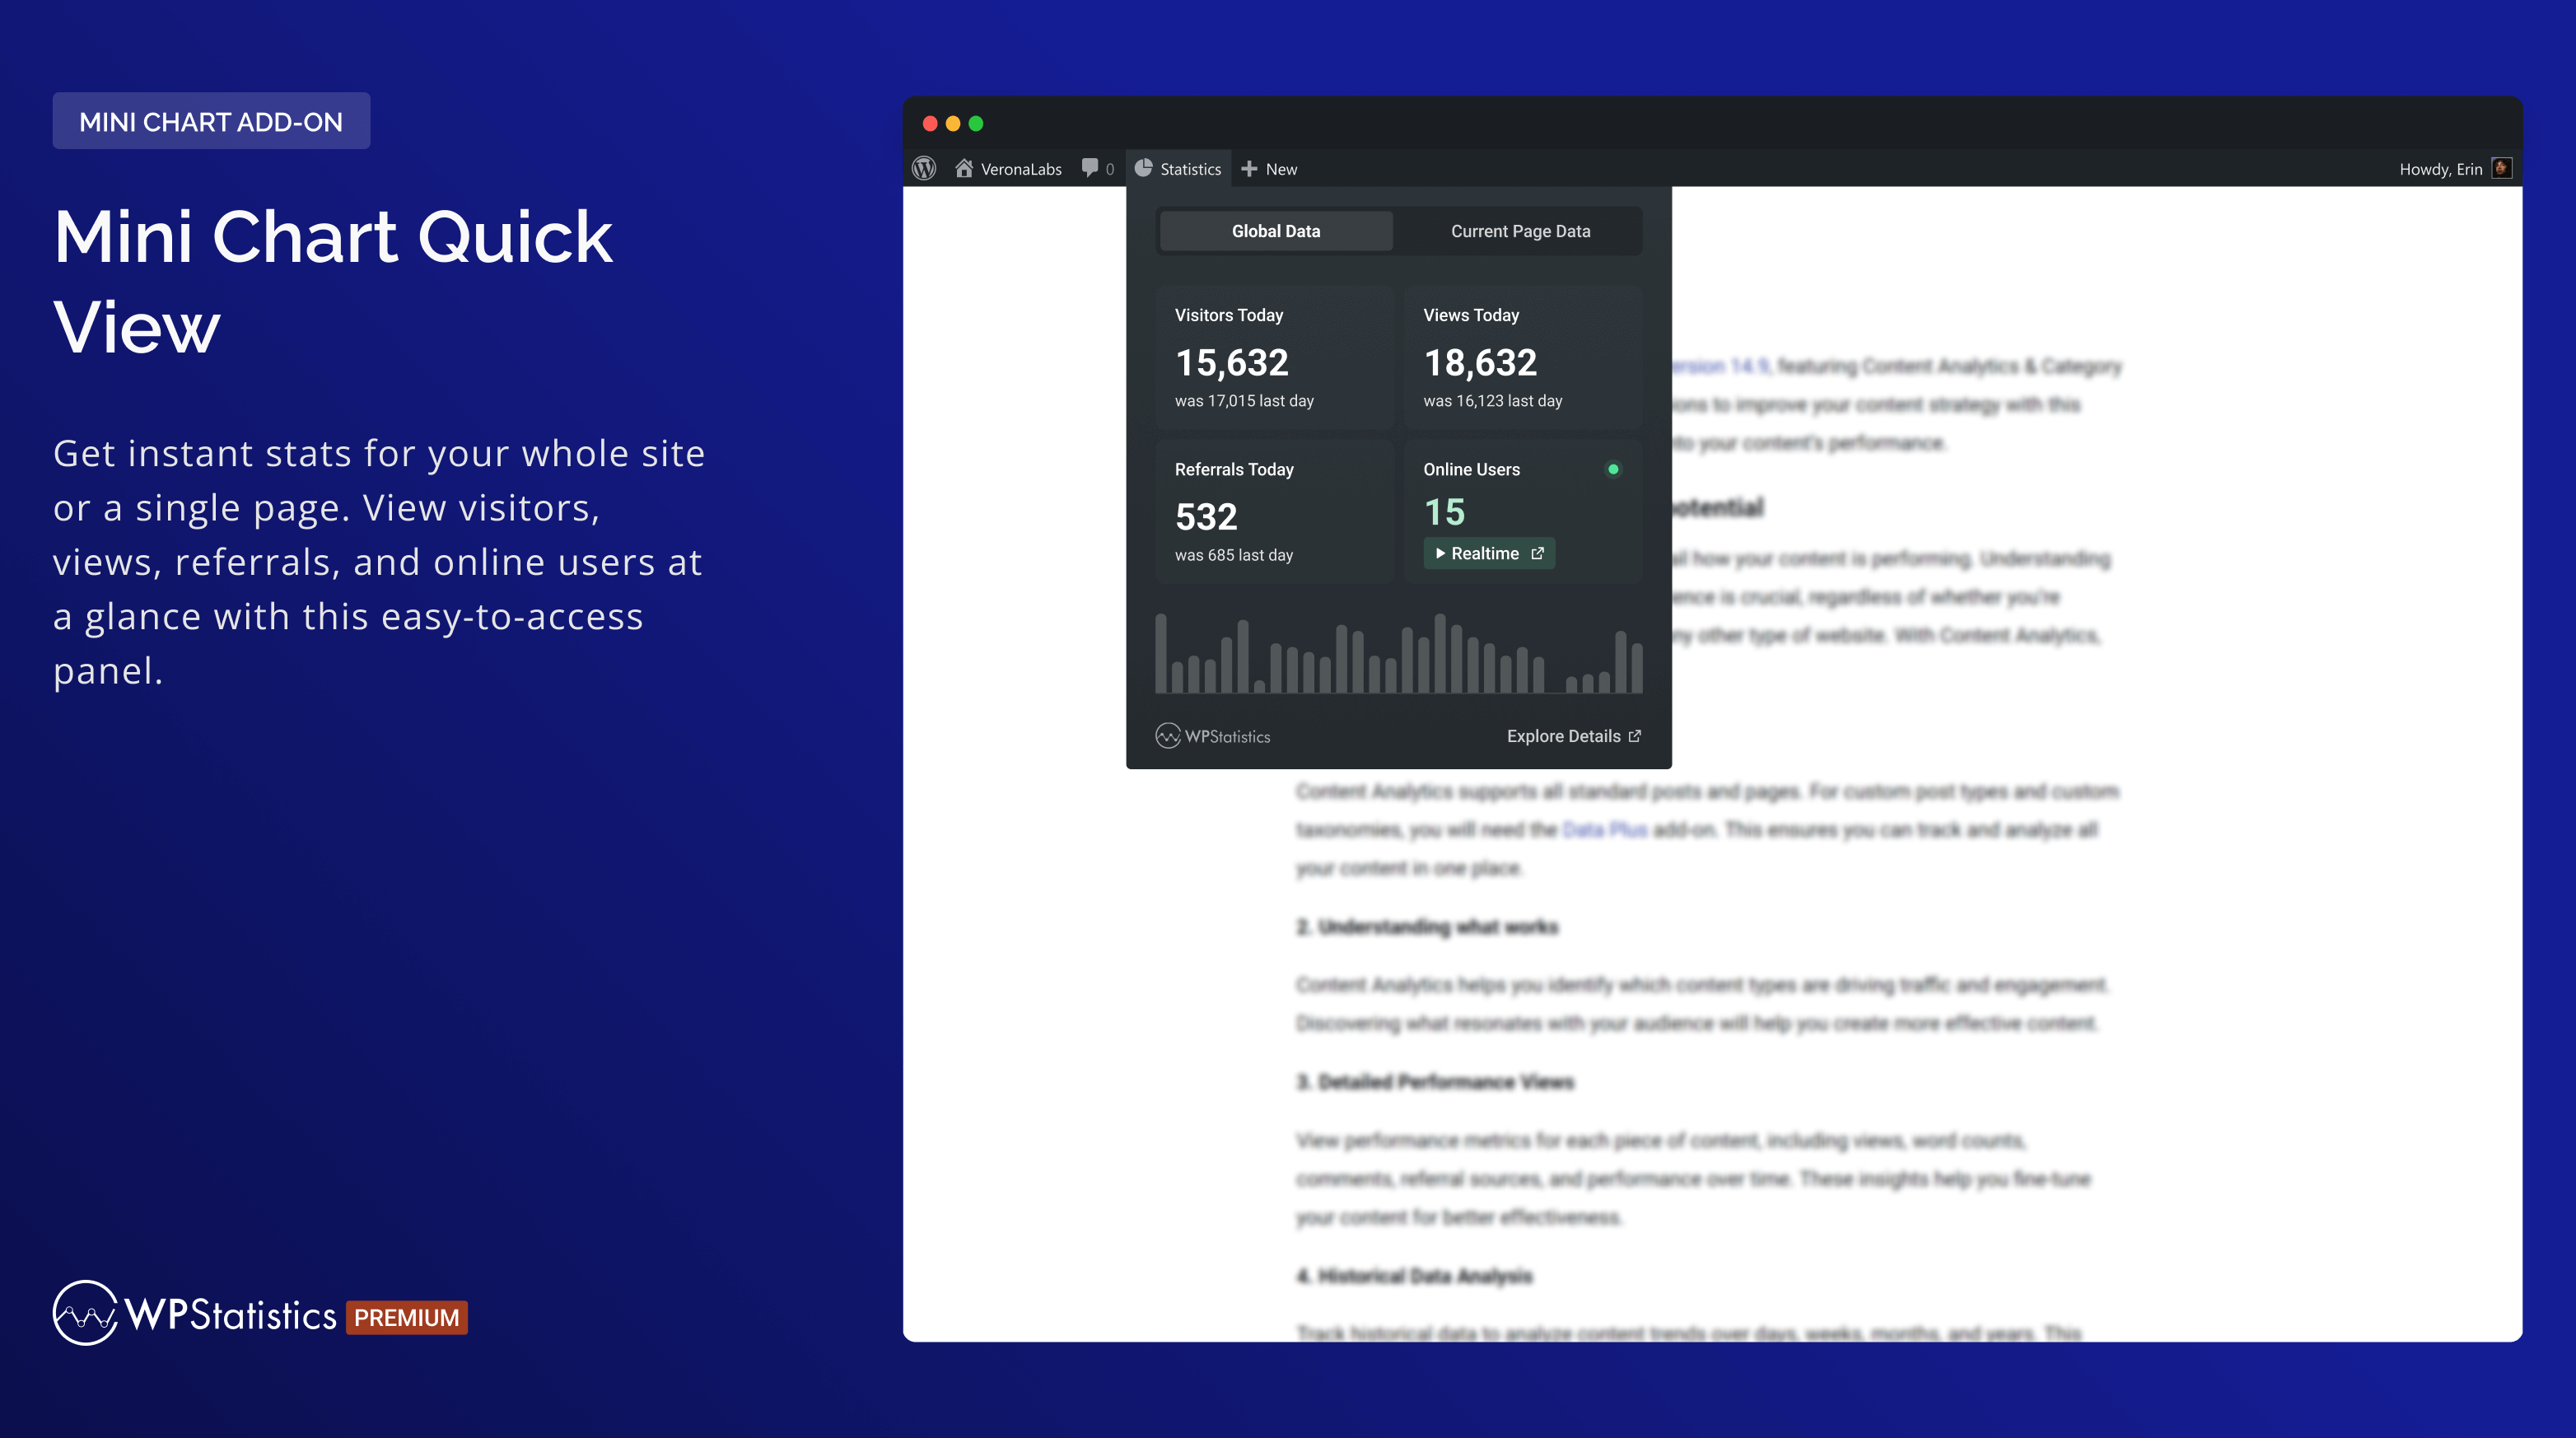Click the MINI CHART ADD-ON badge
This screenshot has height=1438, width=2576.
211,121
